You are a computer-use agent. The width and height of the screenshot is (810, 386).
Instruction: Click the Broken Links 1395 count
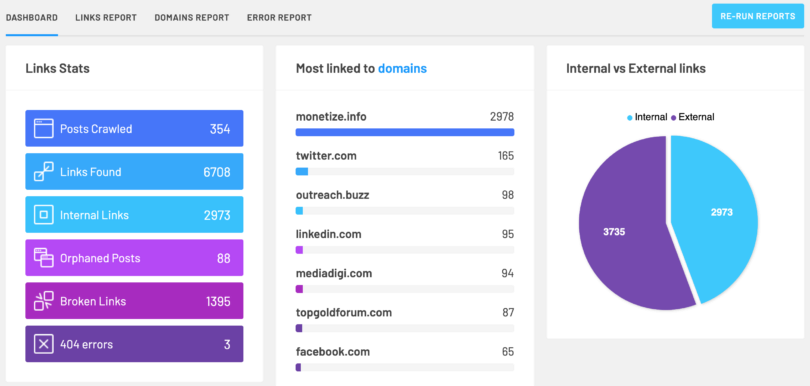pyautogui.click(x=217, y=301)
